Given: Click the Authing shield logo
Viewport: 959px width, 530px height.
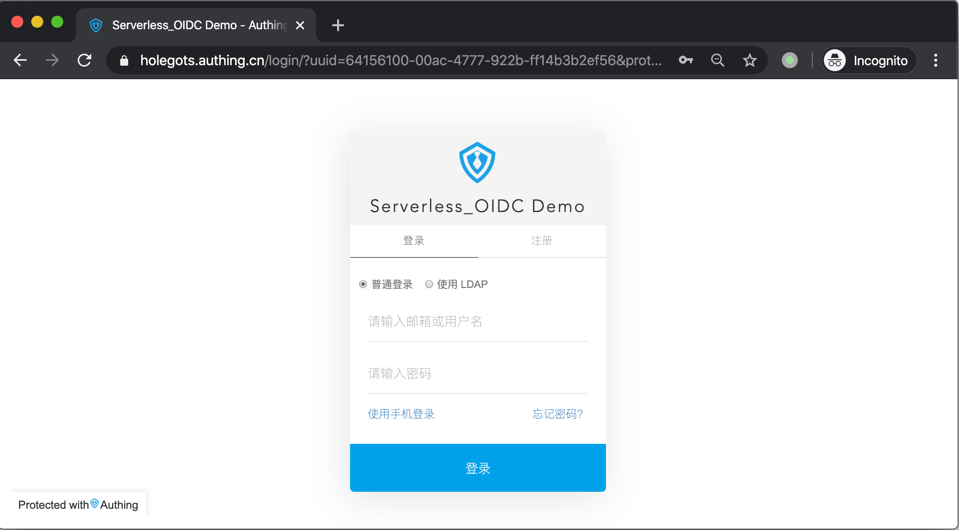Looking at the screenshot, I should tap(477, 162).
